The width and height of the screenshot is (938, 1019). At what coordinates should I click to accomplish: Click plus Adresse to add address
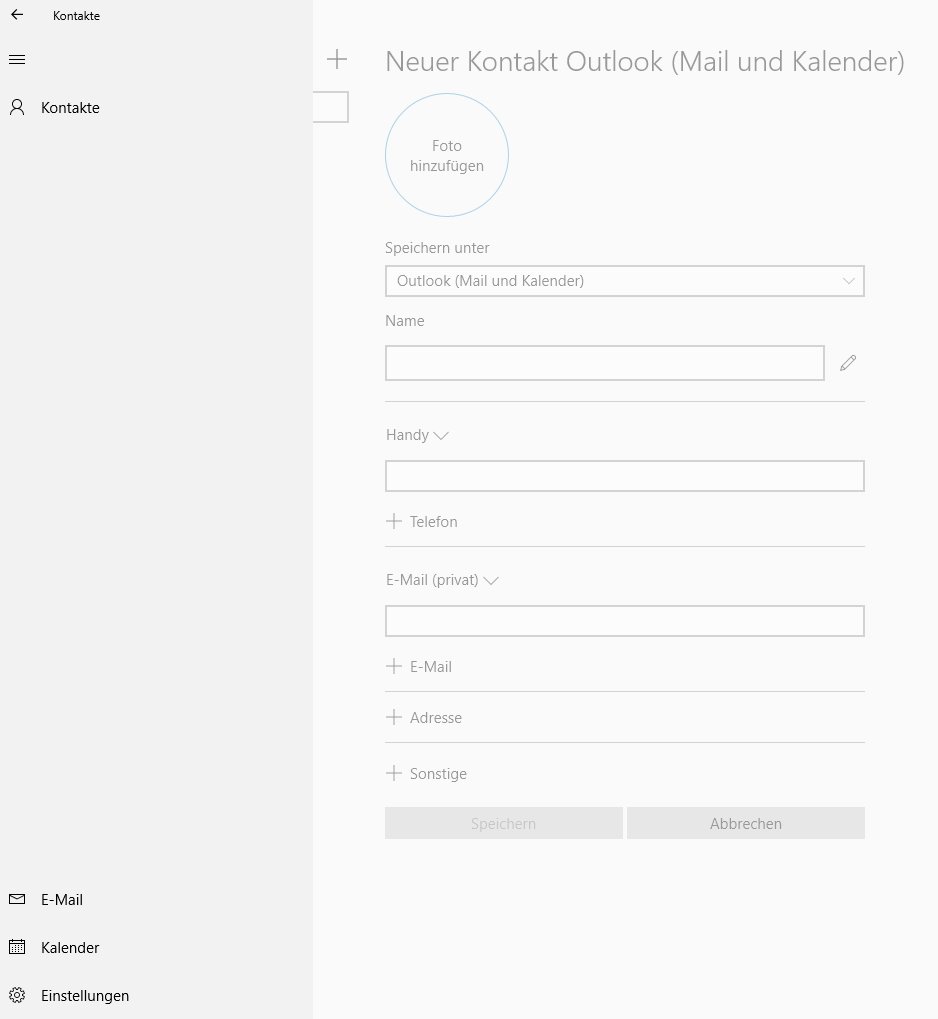point(424,717)
